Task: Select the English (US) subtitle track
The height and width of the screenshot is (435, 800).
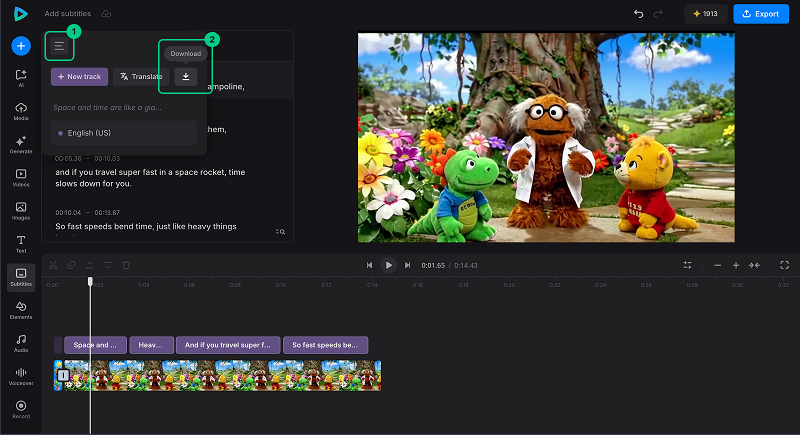Action: coord(124,133)
